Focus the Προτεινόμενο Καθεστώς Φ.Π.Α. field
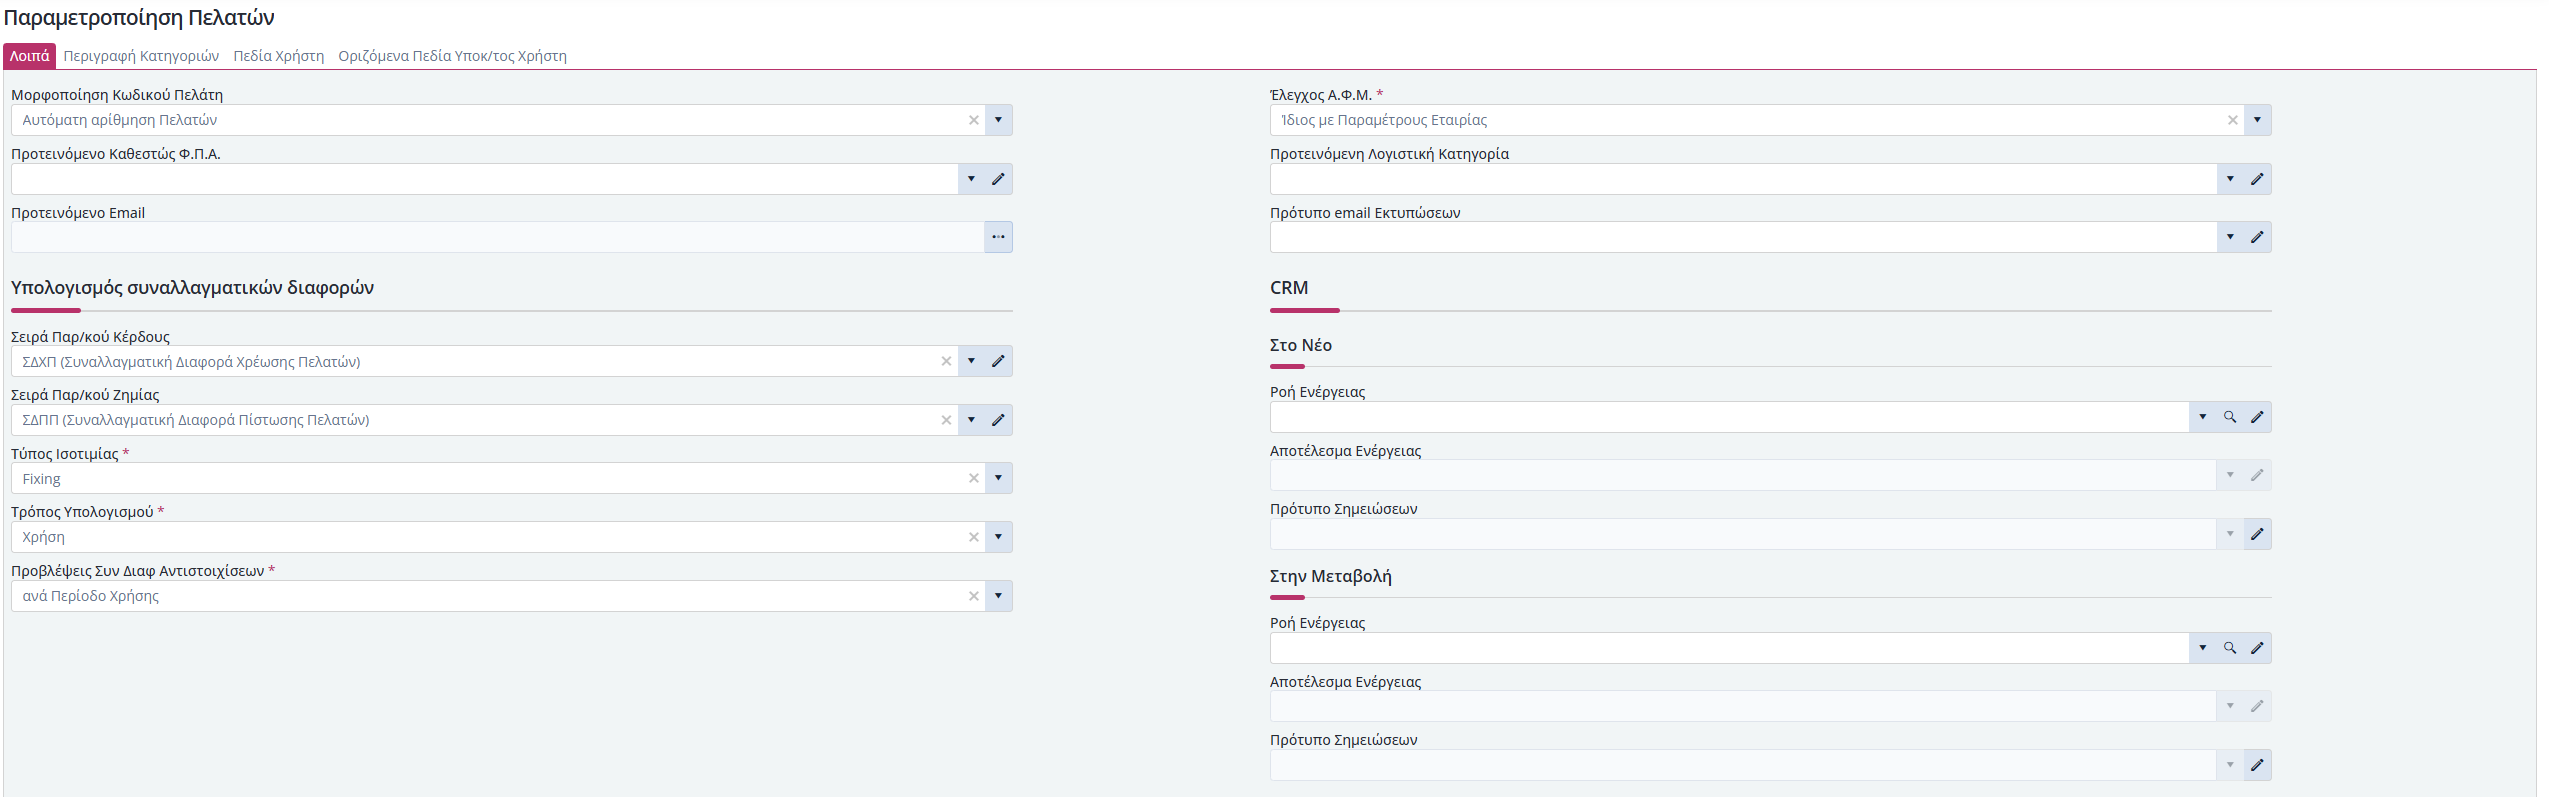Image resolution: width=2549 pixels, height=797 pixels. [484, 179]
